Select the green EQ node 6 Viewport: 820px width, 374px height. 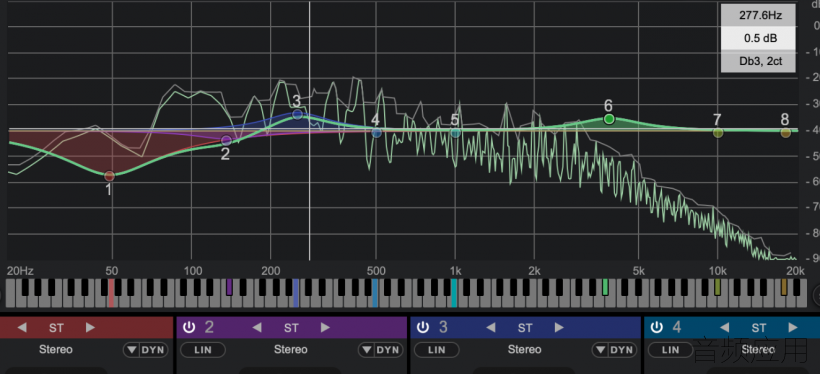(x=609, y=119)
